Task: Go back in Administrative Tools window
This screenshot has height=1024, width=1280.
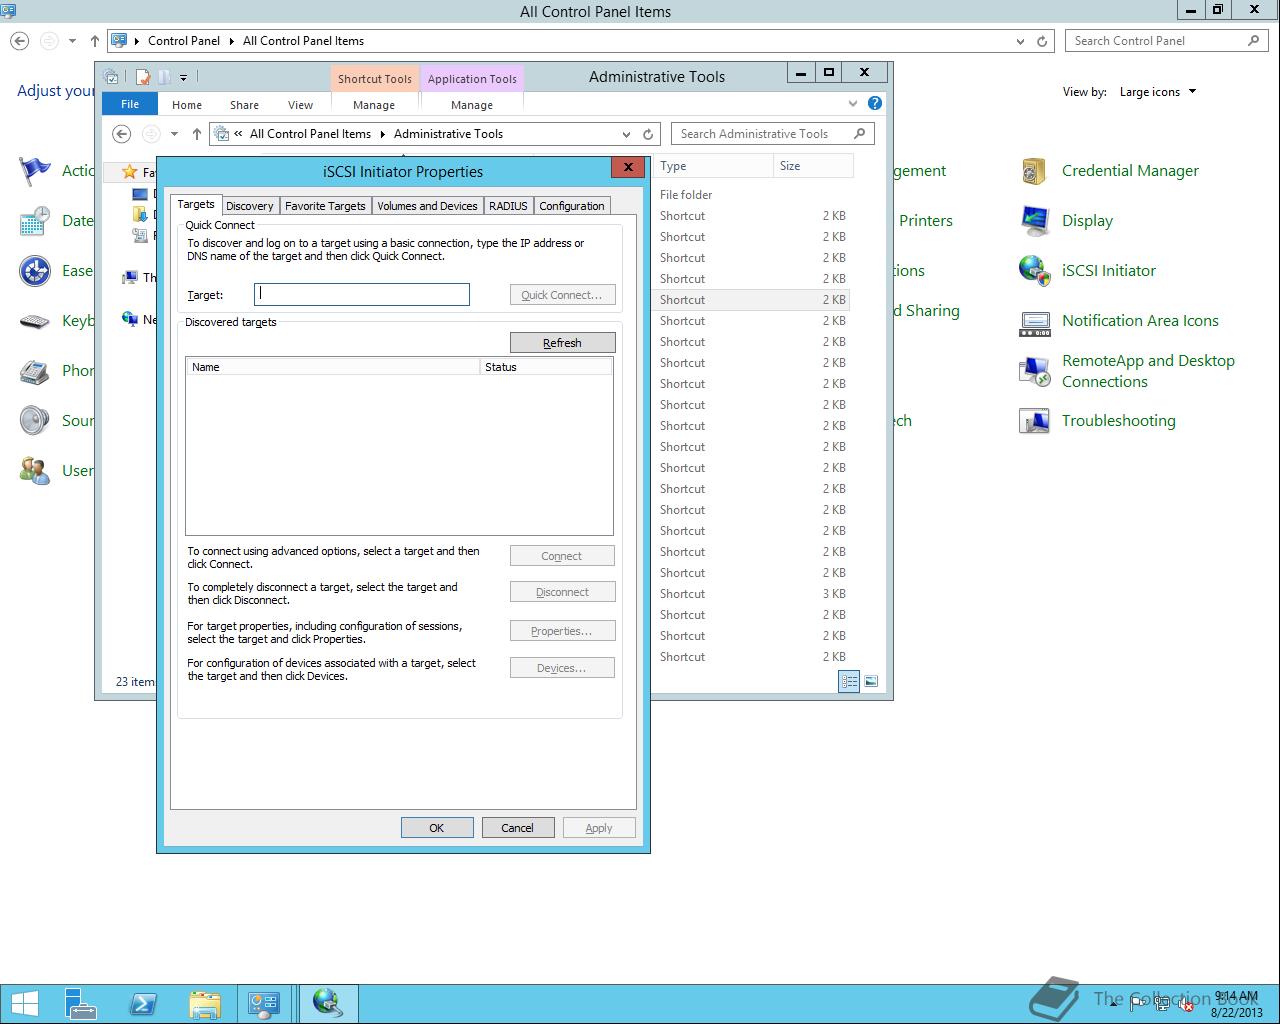Action: pyautogui.click(x=121, y=134)
